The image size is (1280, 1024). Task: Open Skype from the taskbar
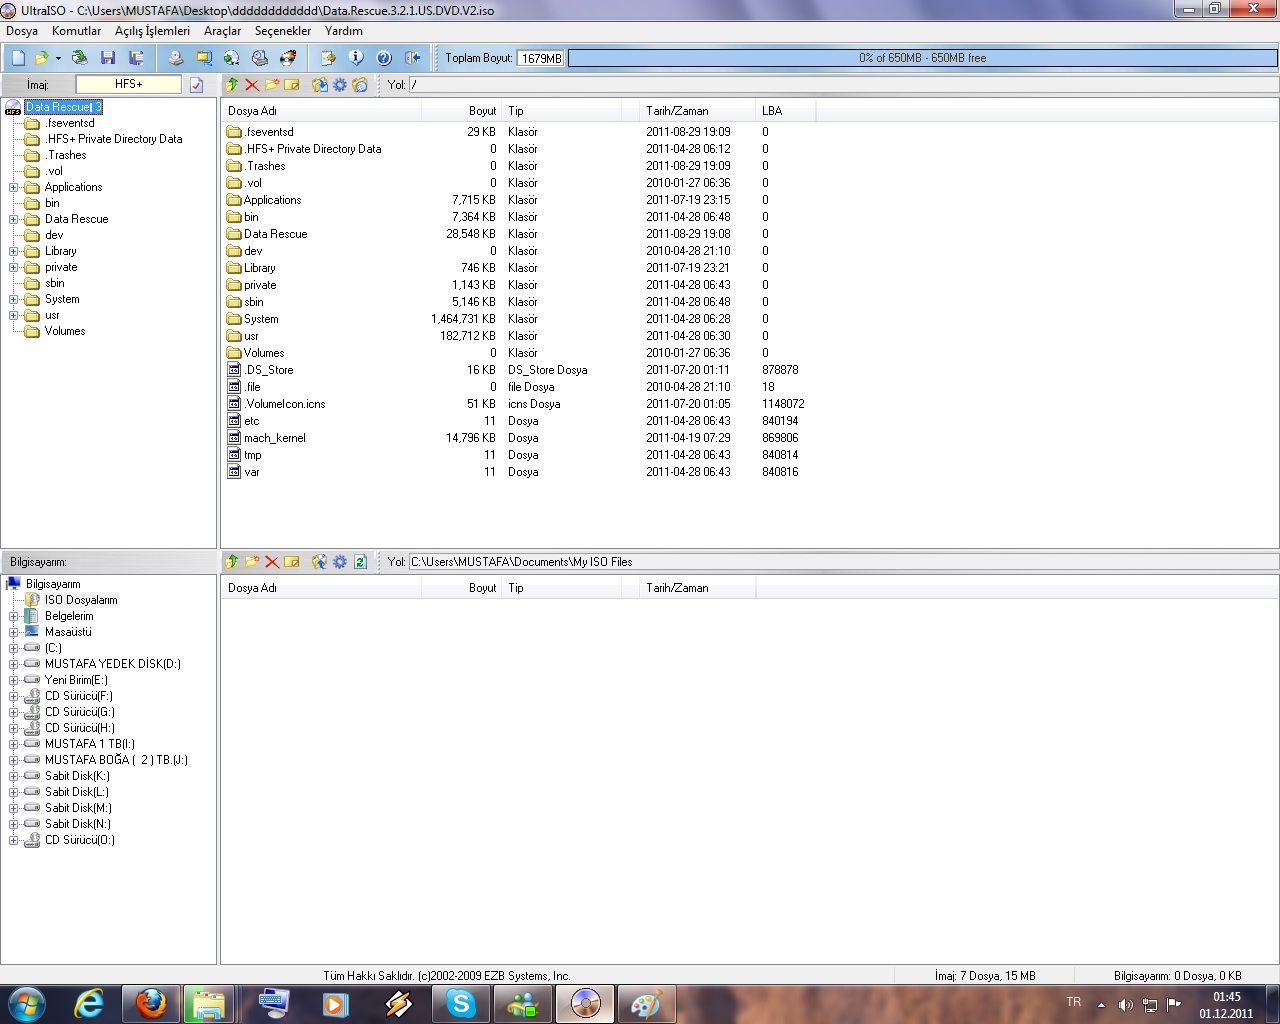461,1004
